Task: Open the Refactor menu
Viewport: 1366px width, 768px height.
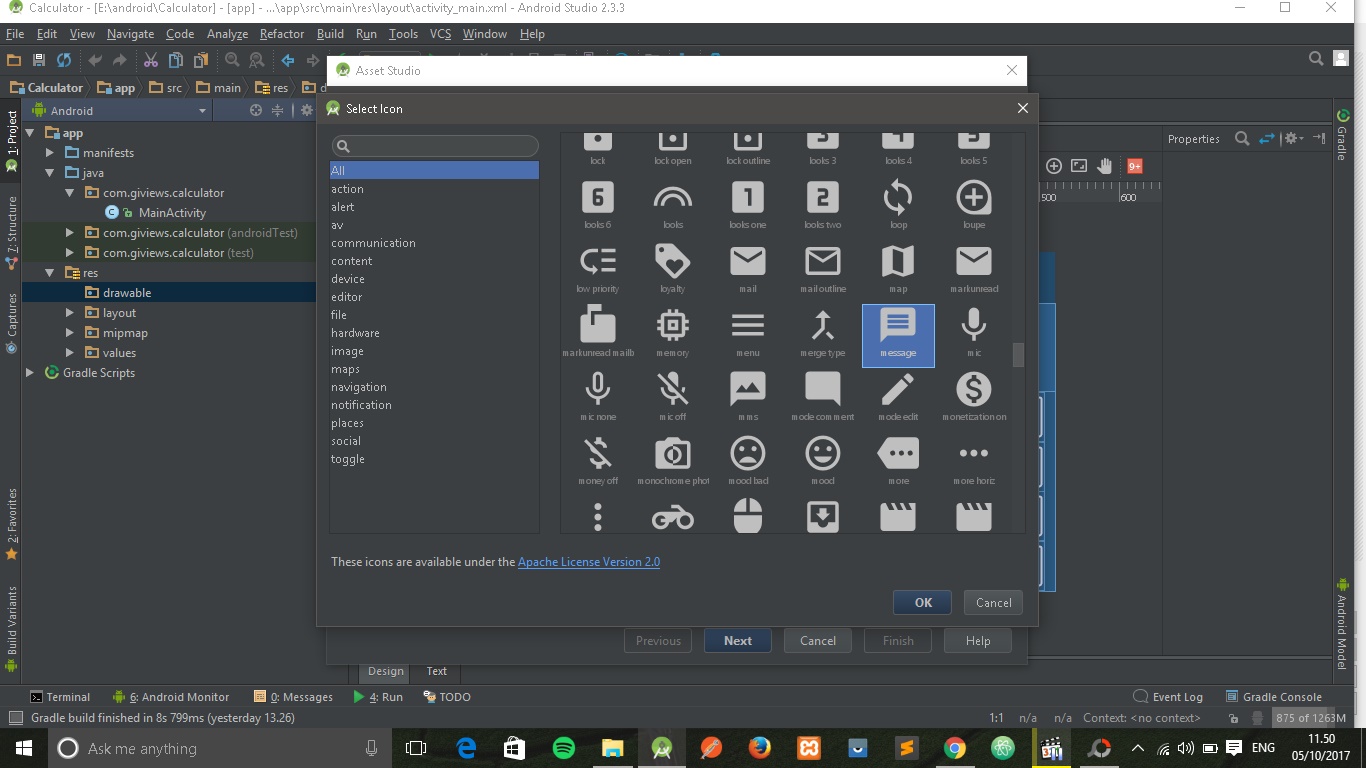Action: click(x=281, y=33)
